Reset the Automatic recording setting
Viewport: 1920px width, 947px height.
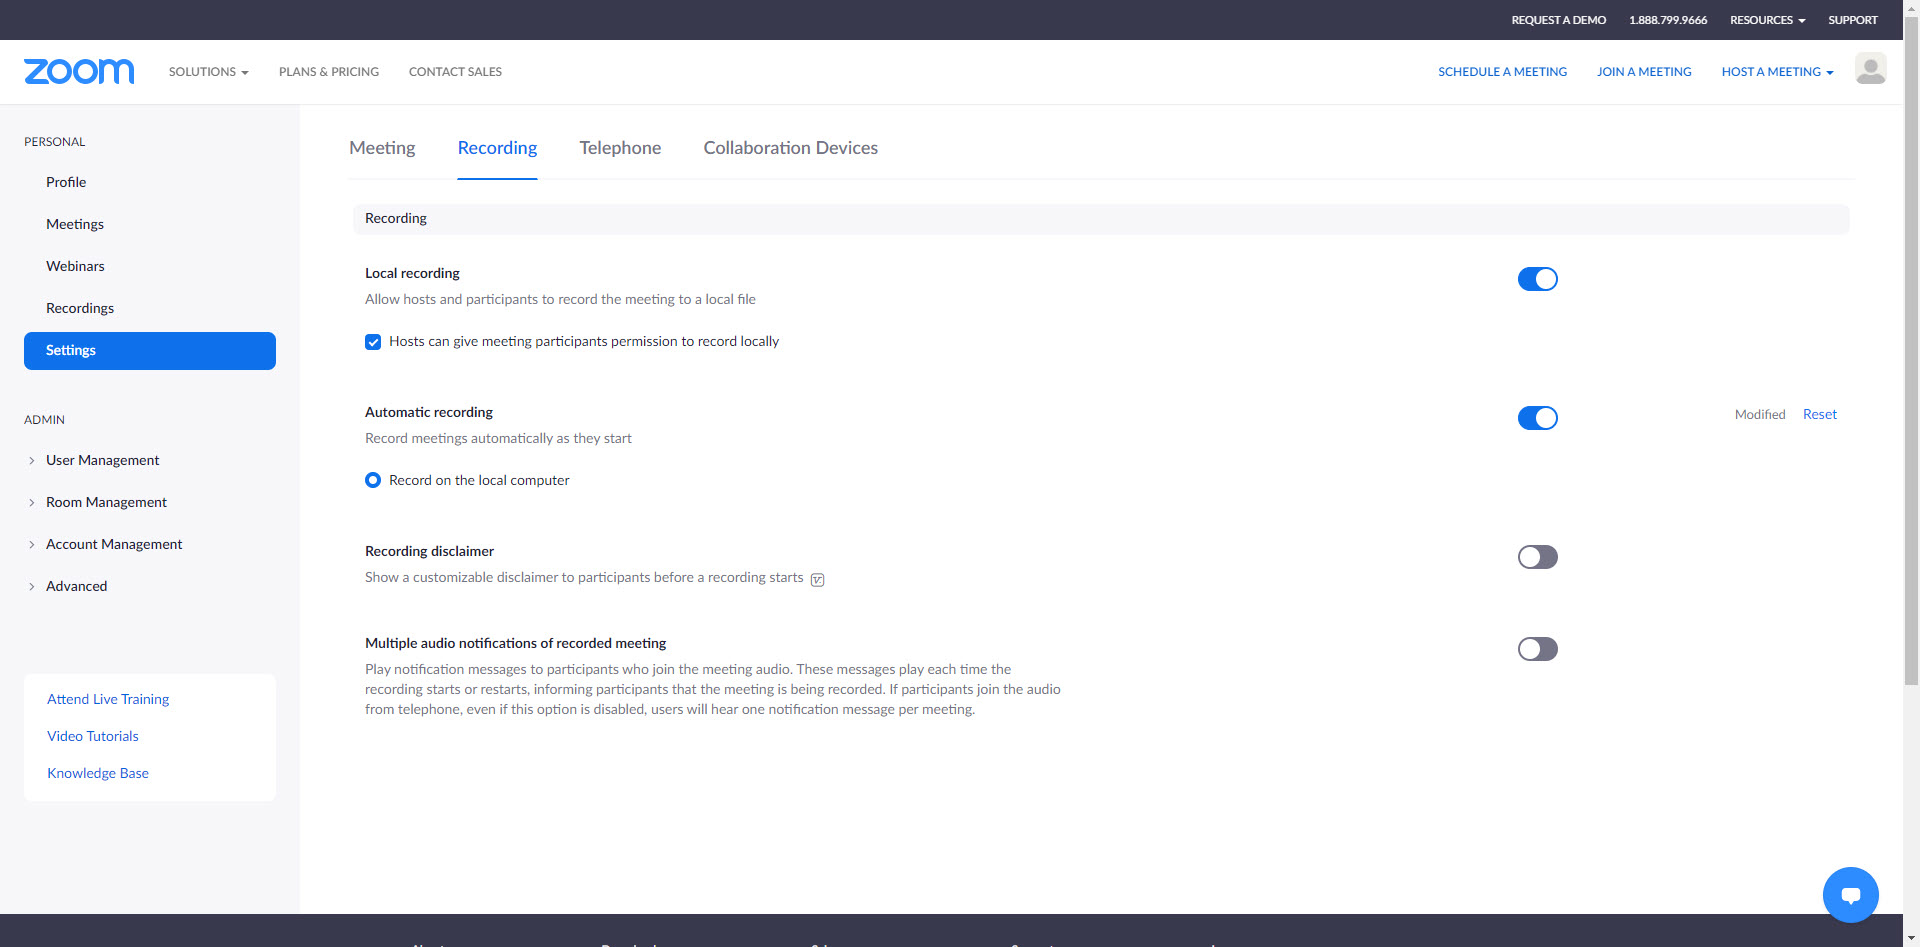point(1820,414)
